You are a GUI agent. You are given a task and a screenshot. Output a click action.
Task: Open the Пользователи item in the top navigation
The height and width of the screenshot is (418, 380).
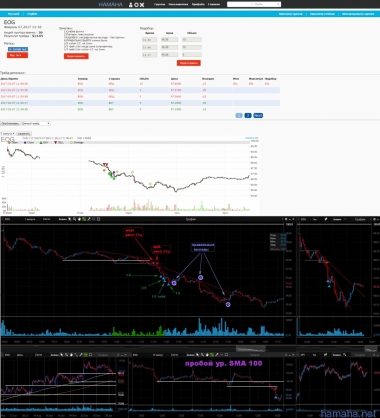pos(178,4)
